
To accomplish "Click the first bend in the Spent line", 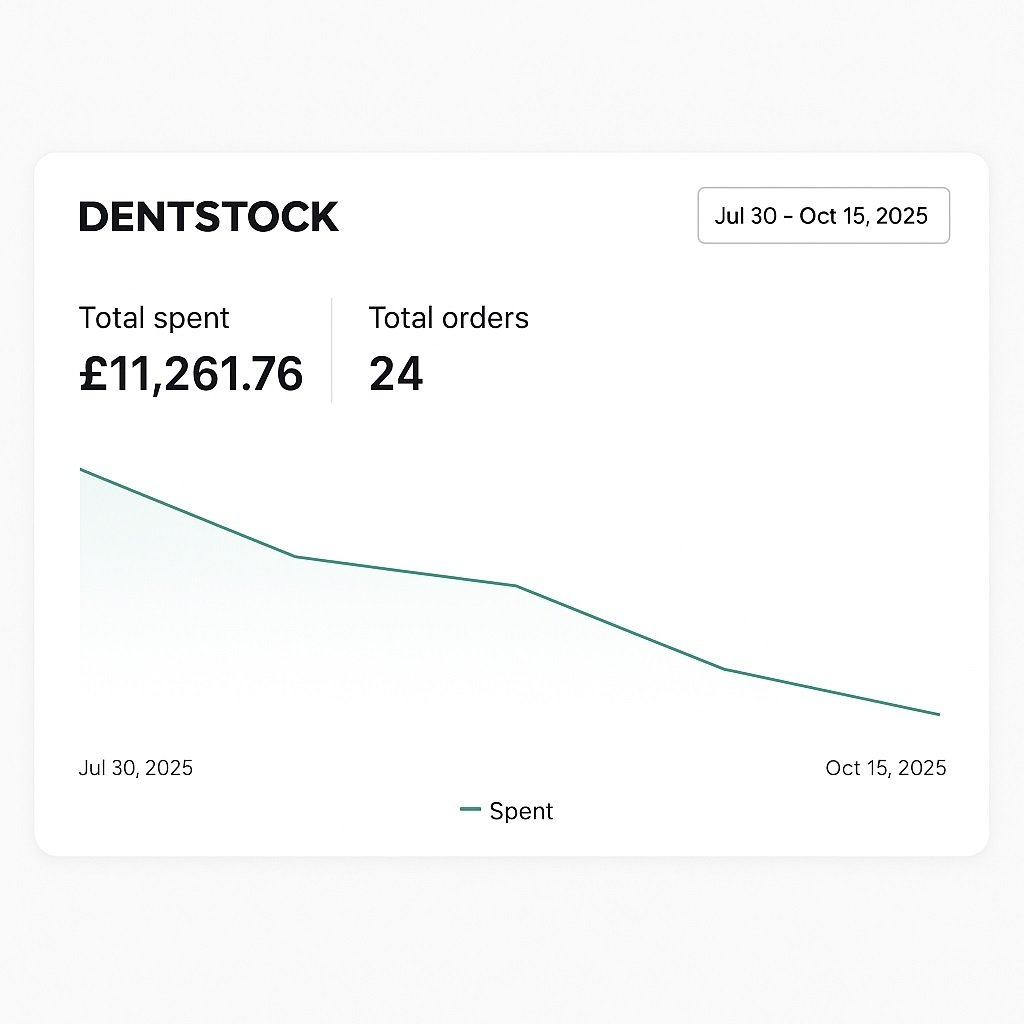I will (x=296, y=556).
